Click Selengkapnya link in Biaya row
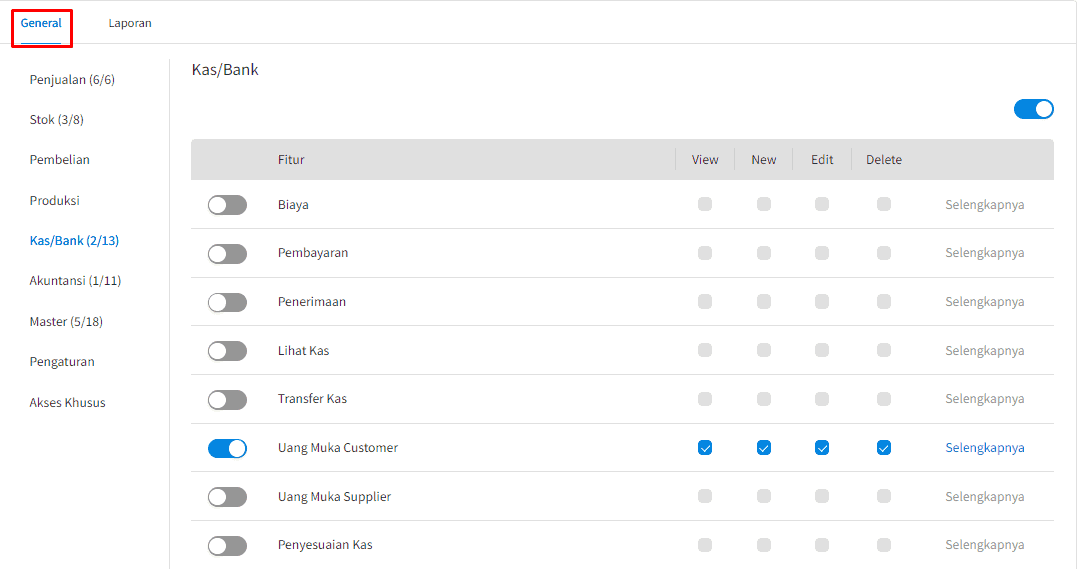 [x=984, y=205]
